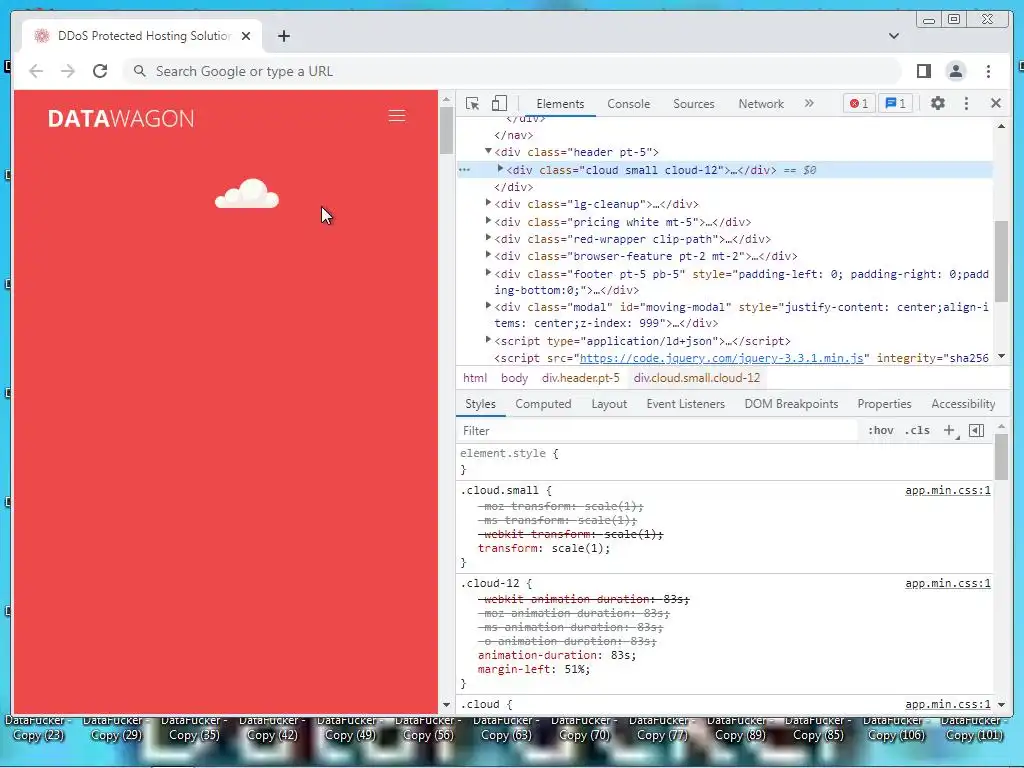Toggle the :hov element state button
This screenshot has height=768, width=1024.
tap(880, 430)
